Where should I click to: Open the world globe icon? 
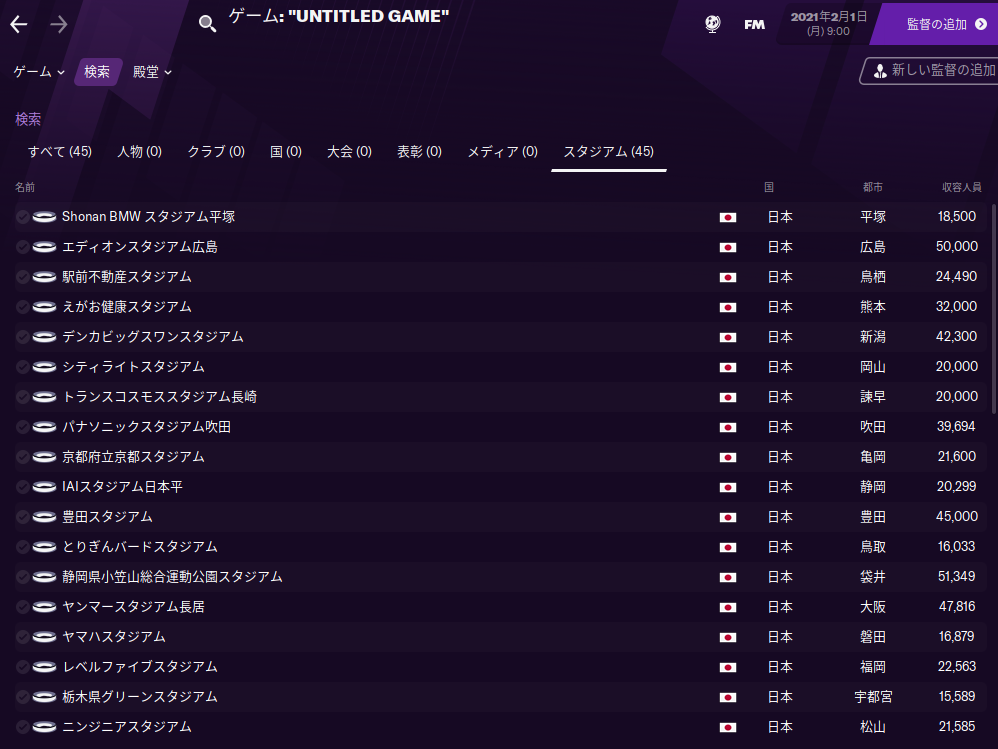click(x=713, y=24)
